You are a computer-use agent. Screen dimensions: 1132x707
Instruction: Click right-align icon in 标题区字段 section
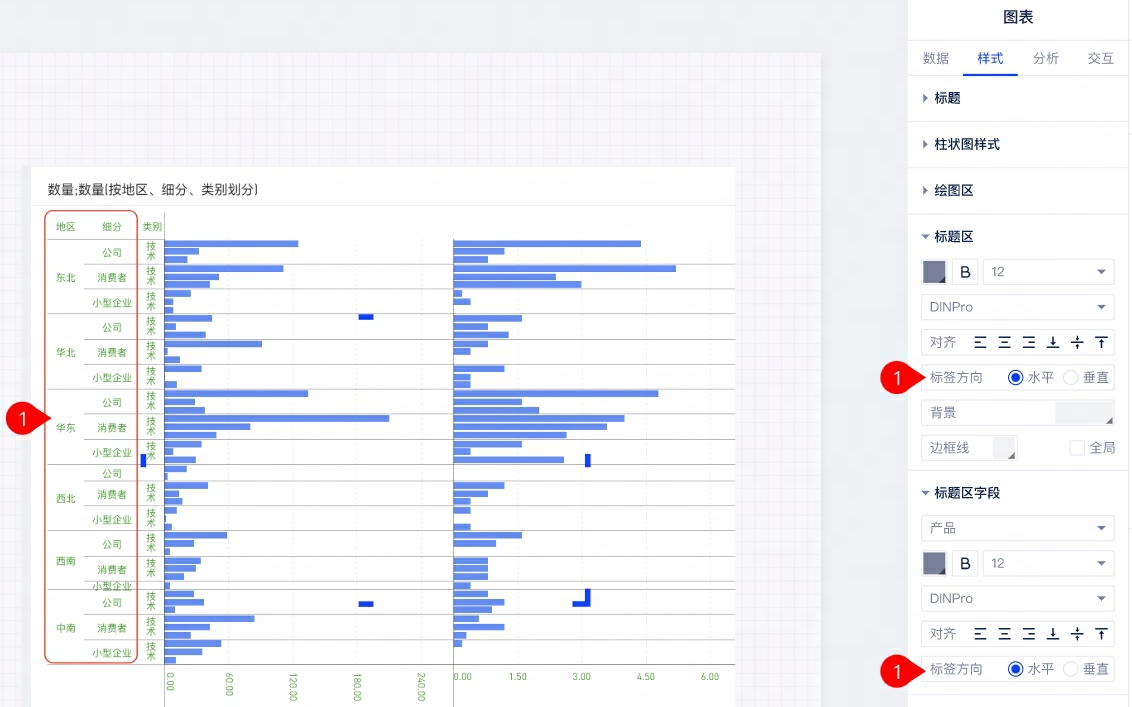pyautogui.click(x=1028, y=633)
